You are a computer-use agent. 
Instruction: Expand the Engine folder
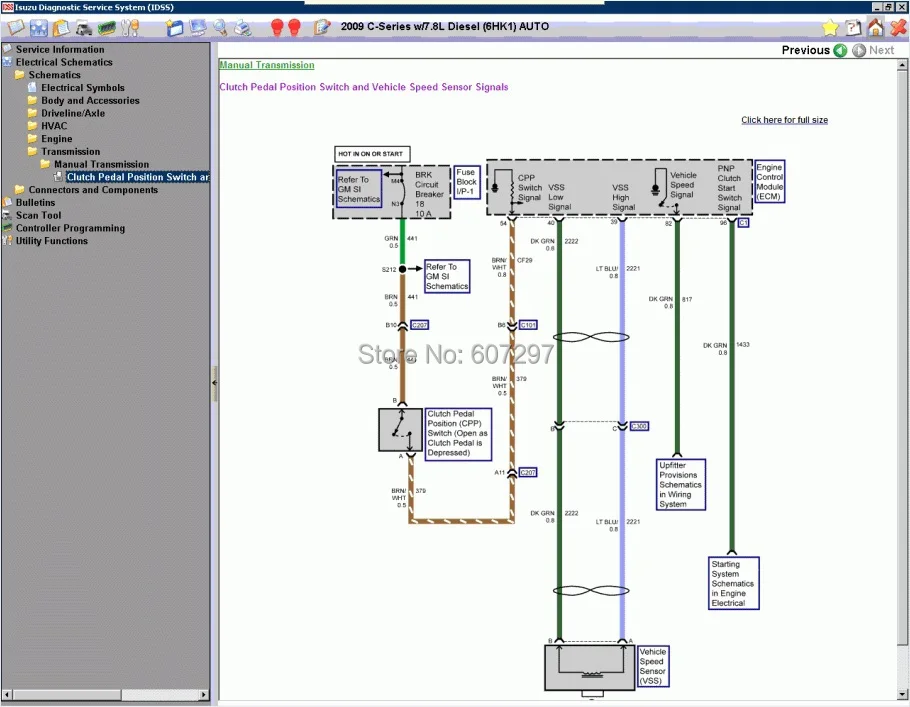[56, 139]
